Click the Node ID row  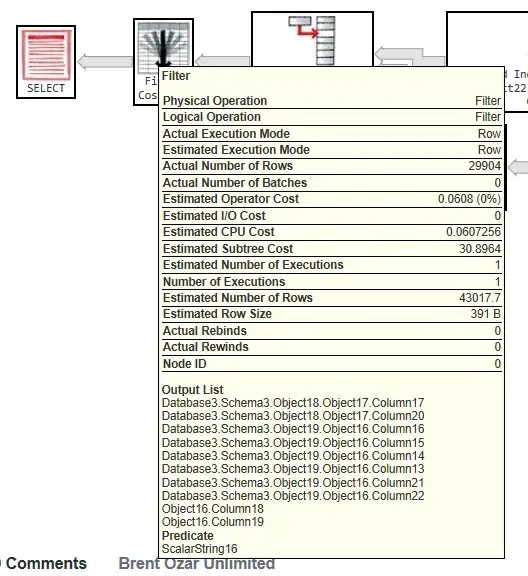coord(332,364)
